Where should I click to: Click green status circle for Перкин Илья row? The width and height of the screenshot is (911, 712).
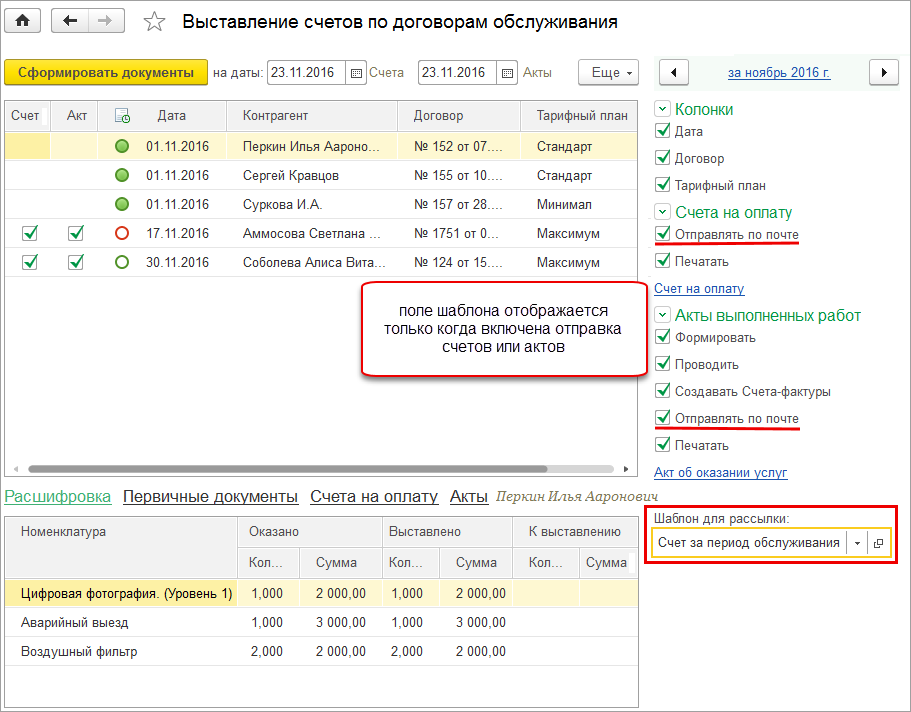click(122, 146)
